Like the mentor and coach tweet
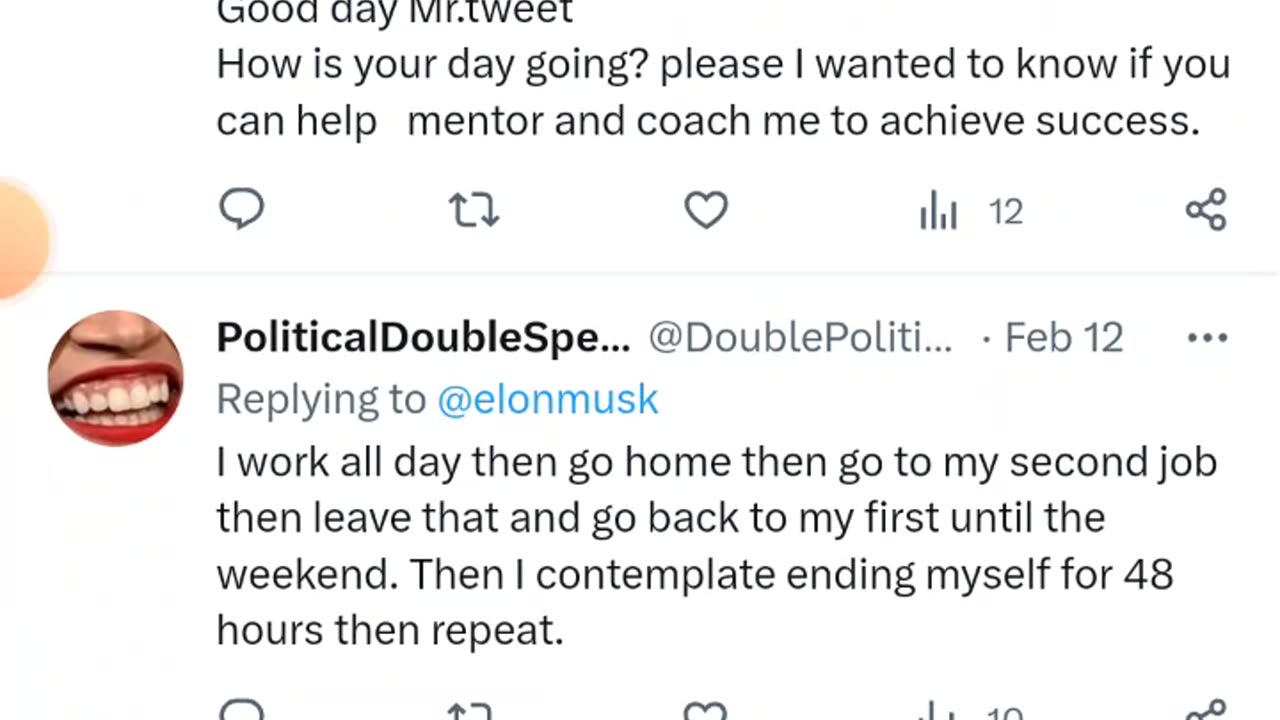 click(x=706, y=210)
